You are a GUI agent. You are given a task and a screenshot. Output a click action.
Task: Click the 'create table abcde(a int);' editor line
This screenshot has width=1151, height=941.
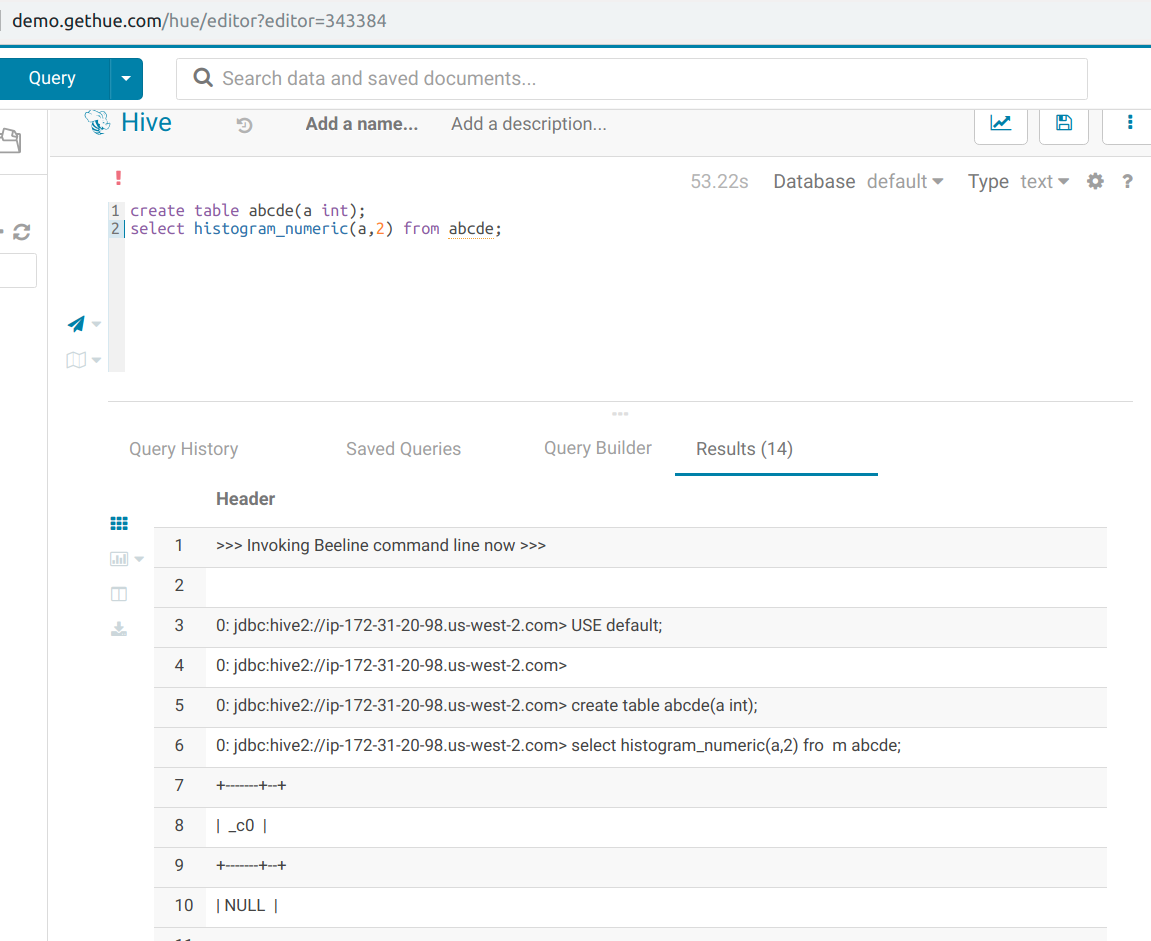[247, 211]
